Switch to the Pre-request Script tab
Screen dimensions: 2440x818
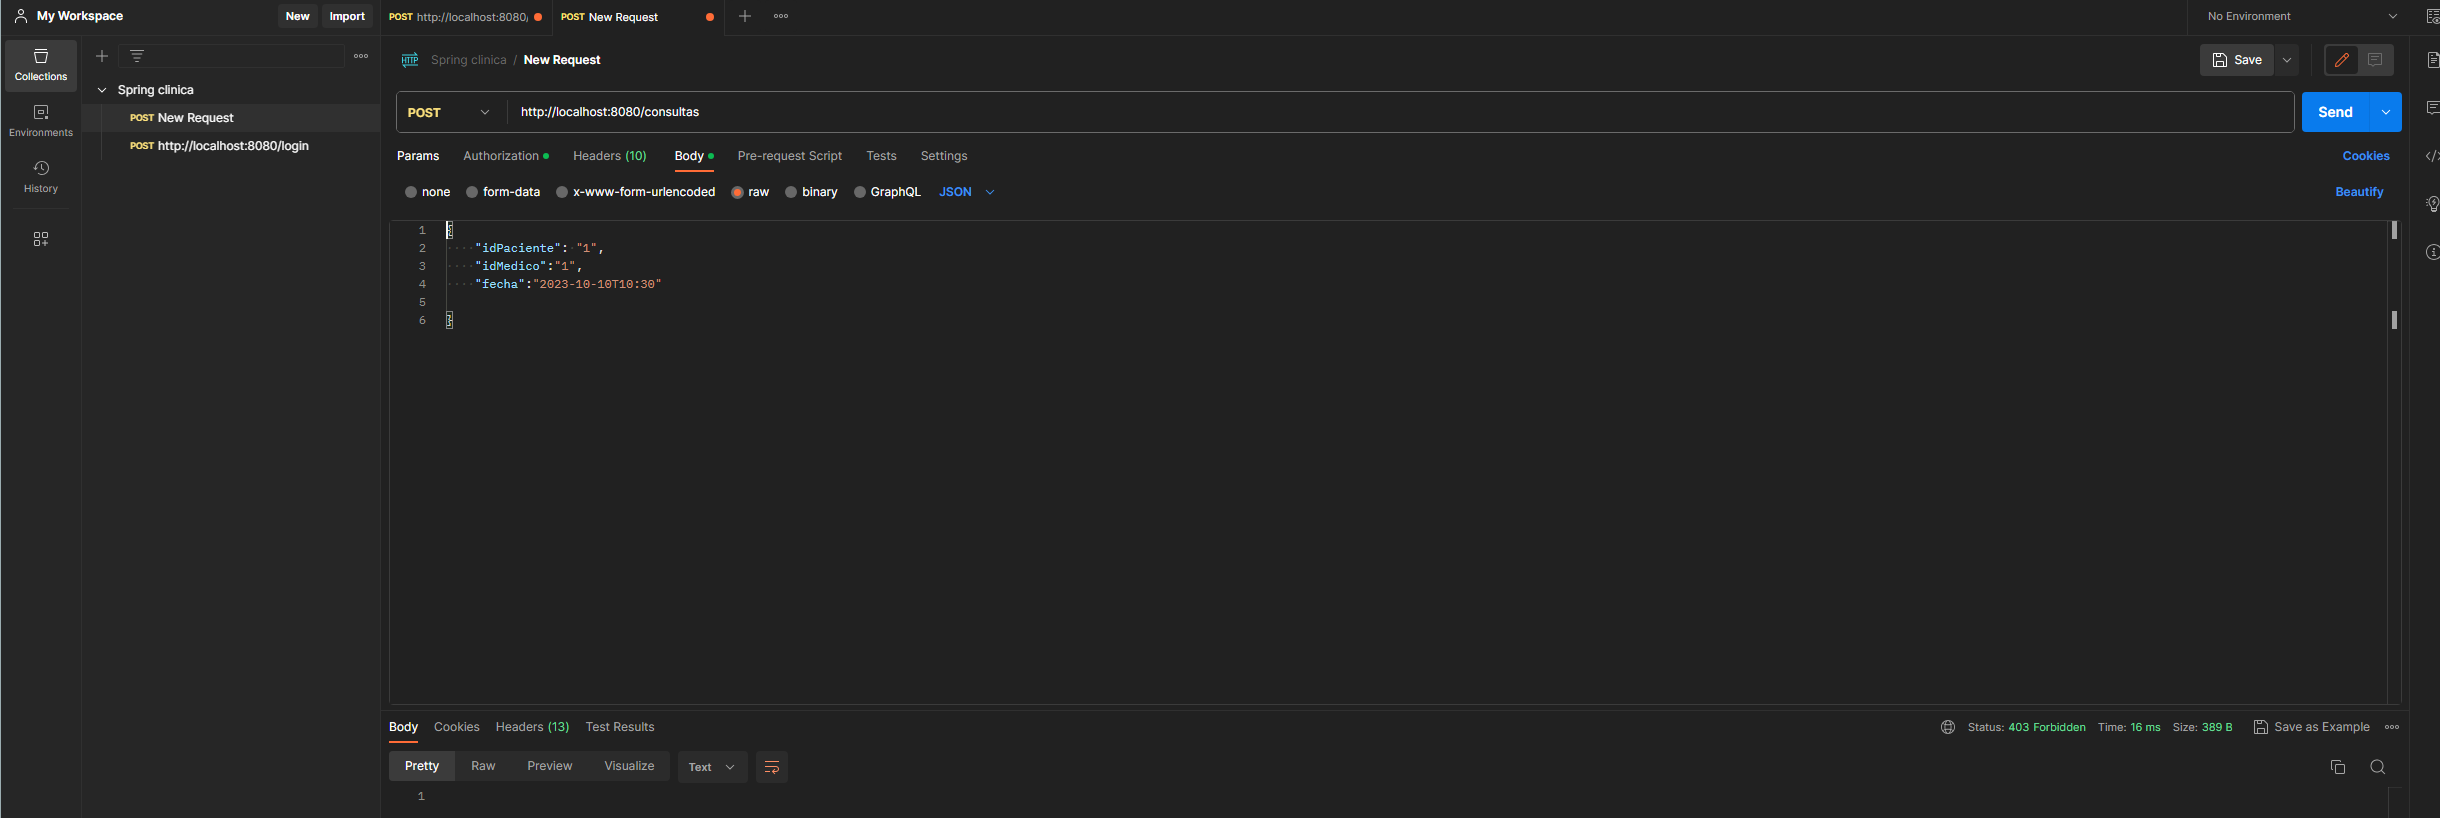click(790, 156)
